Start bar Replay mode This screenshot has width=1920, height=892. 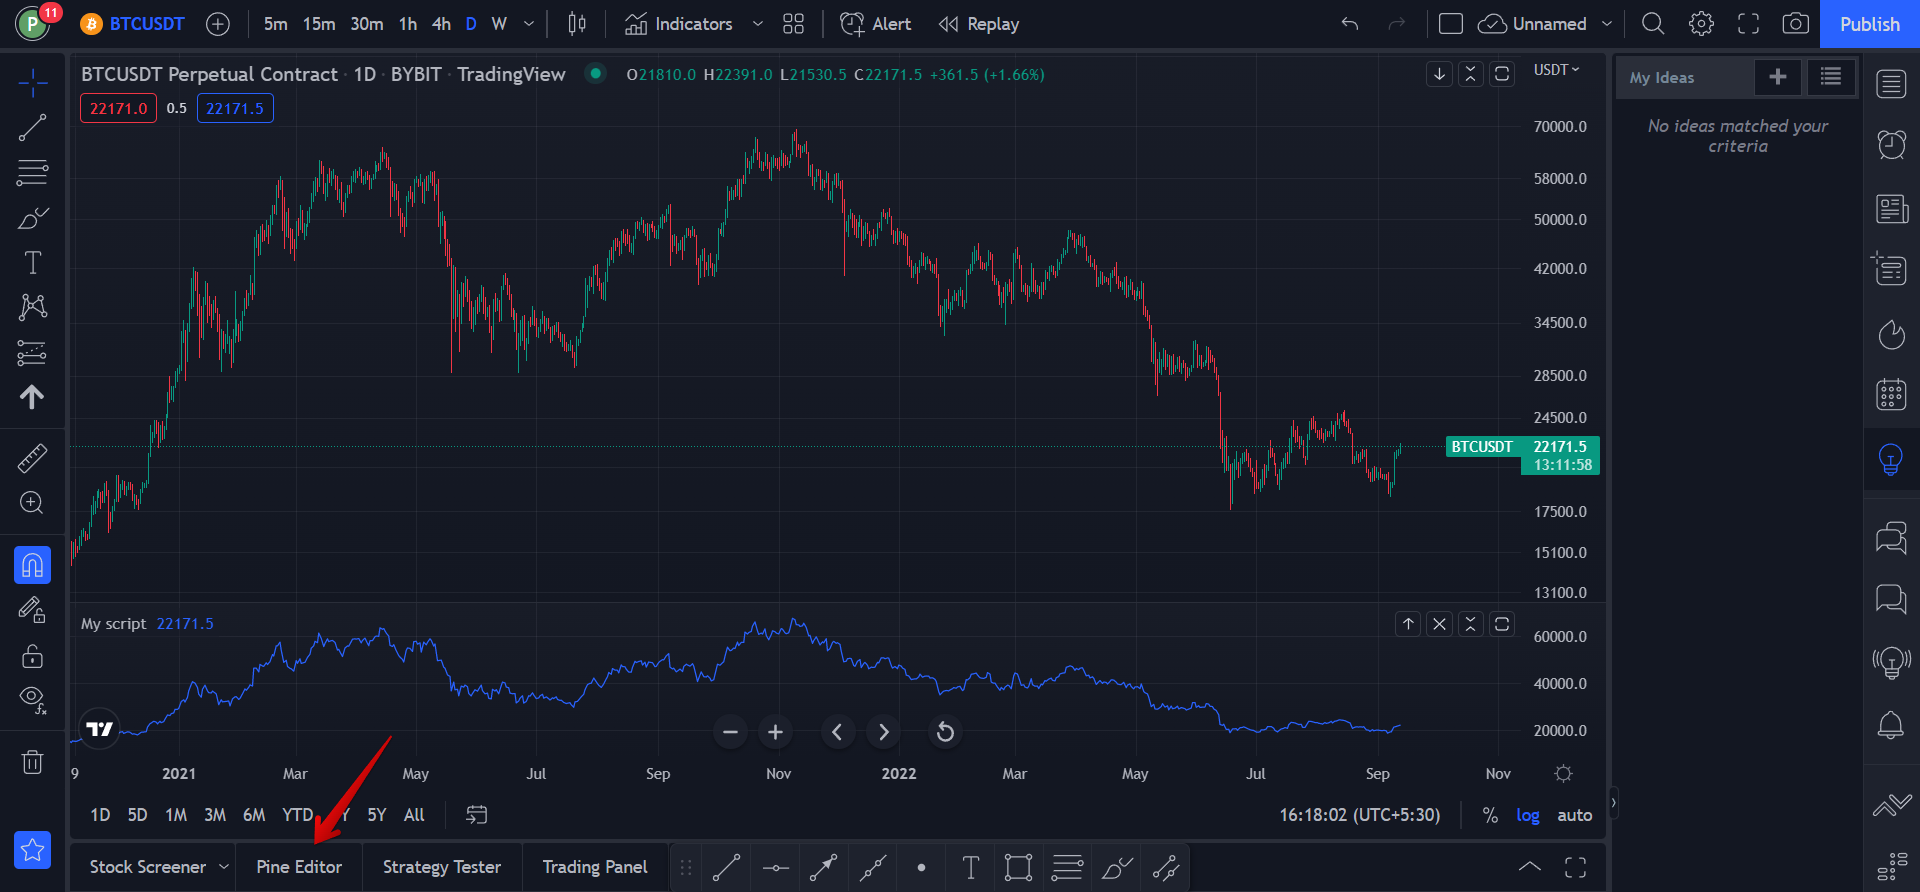(979, 24)
